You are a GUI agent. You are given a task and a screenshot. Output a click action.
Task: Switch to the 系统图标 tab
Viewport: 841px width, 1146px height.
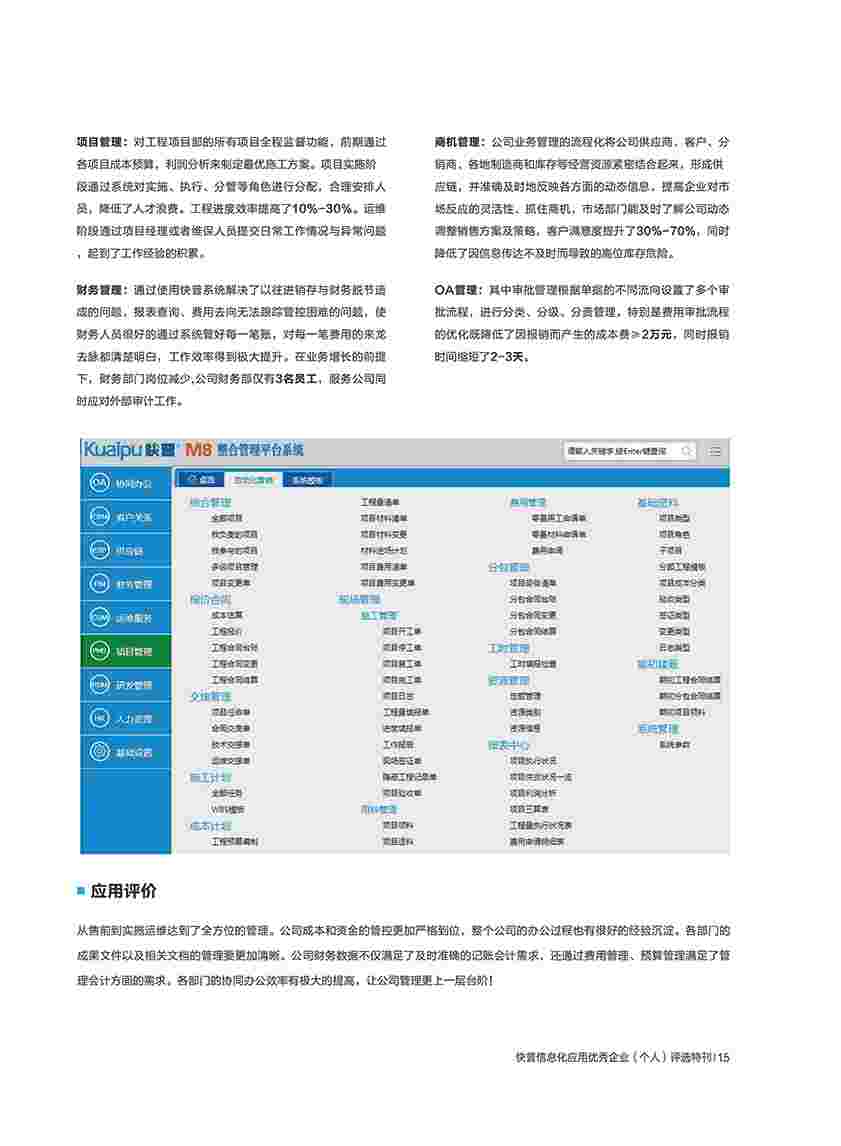(307, 479)
